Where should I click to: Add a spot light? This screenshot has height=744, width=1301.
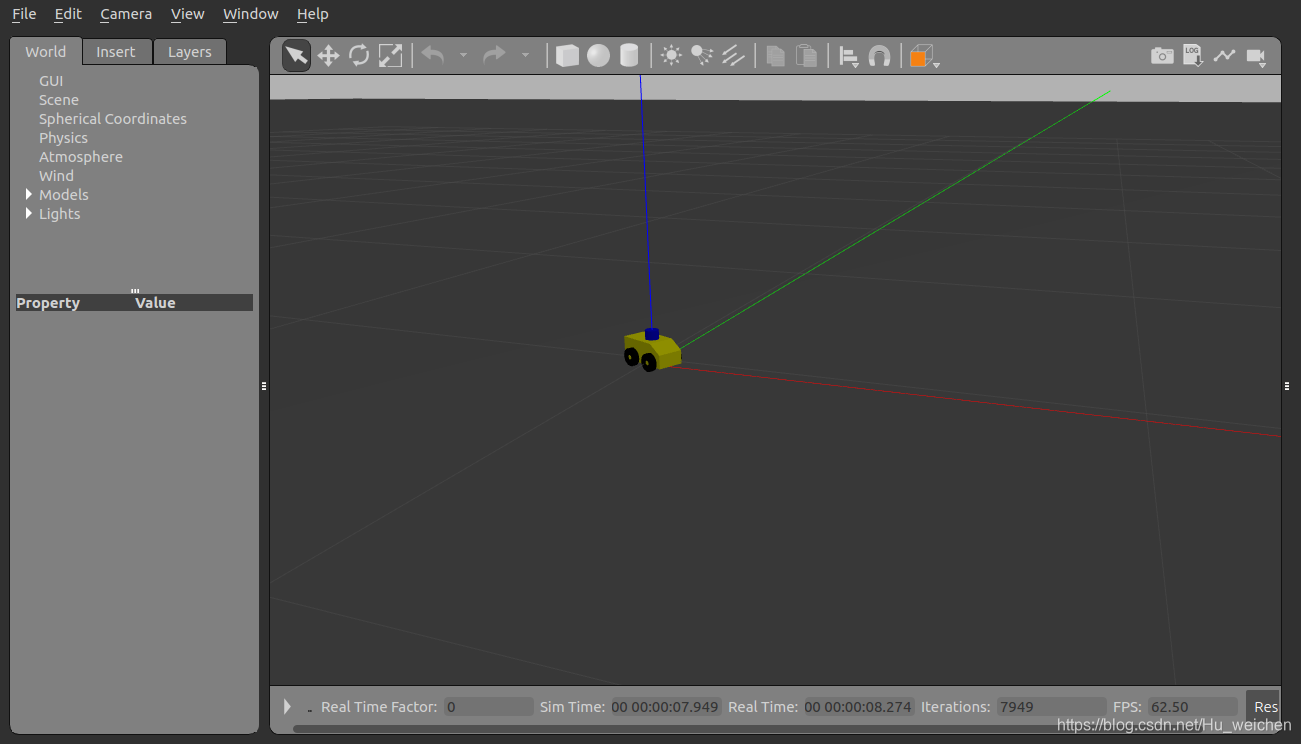[x=702, y=56]
